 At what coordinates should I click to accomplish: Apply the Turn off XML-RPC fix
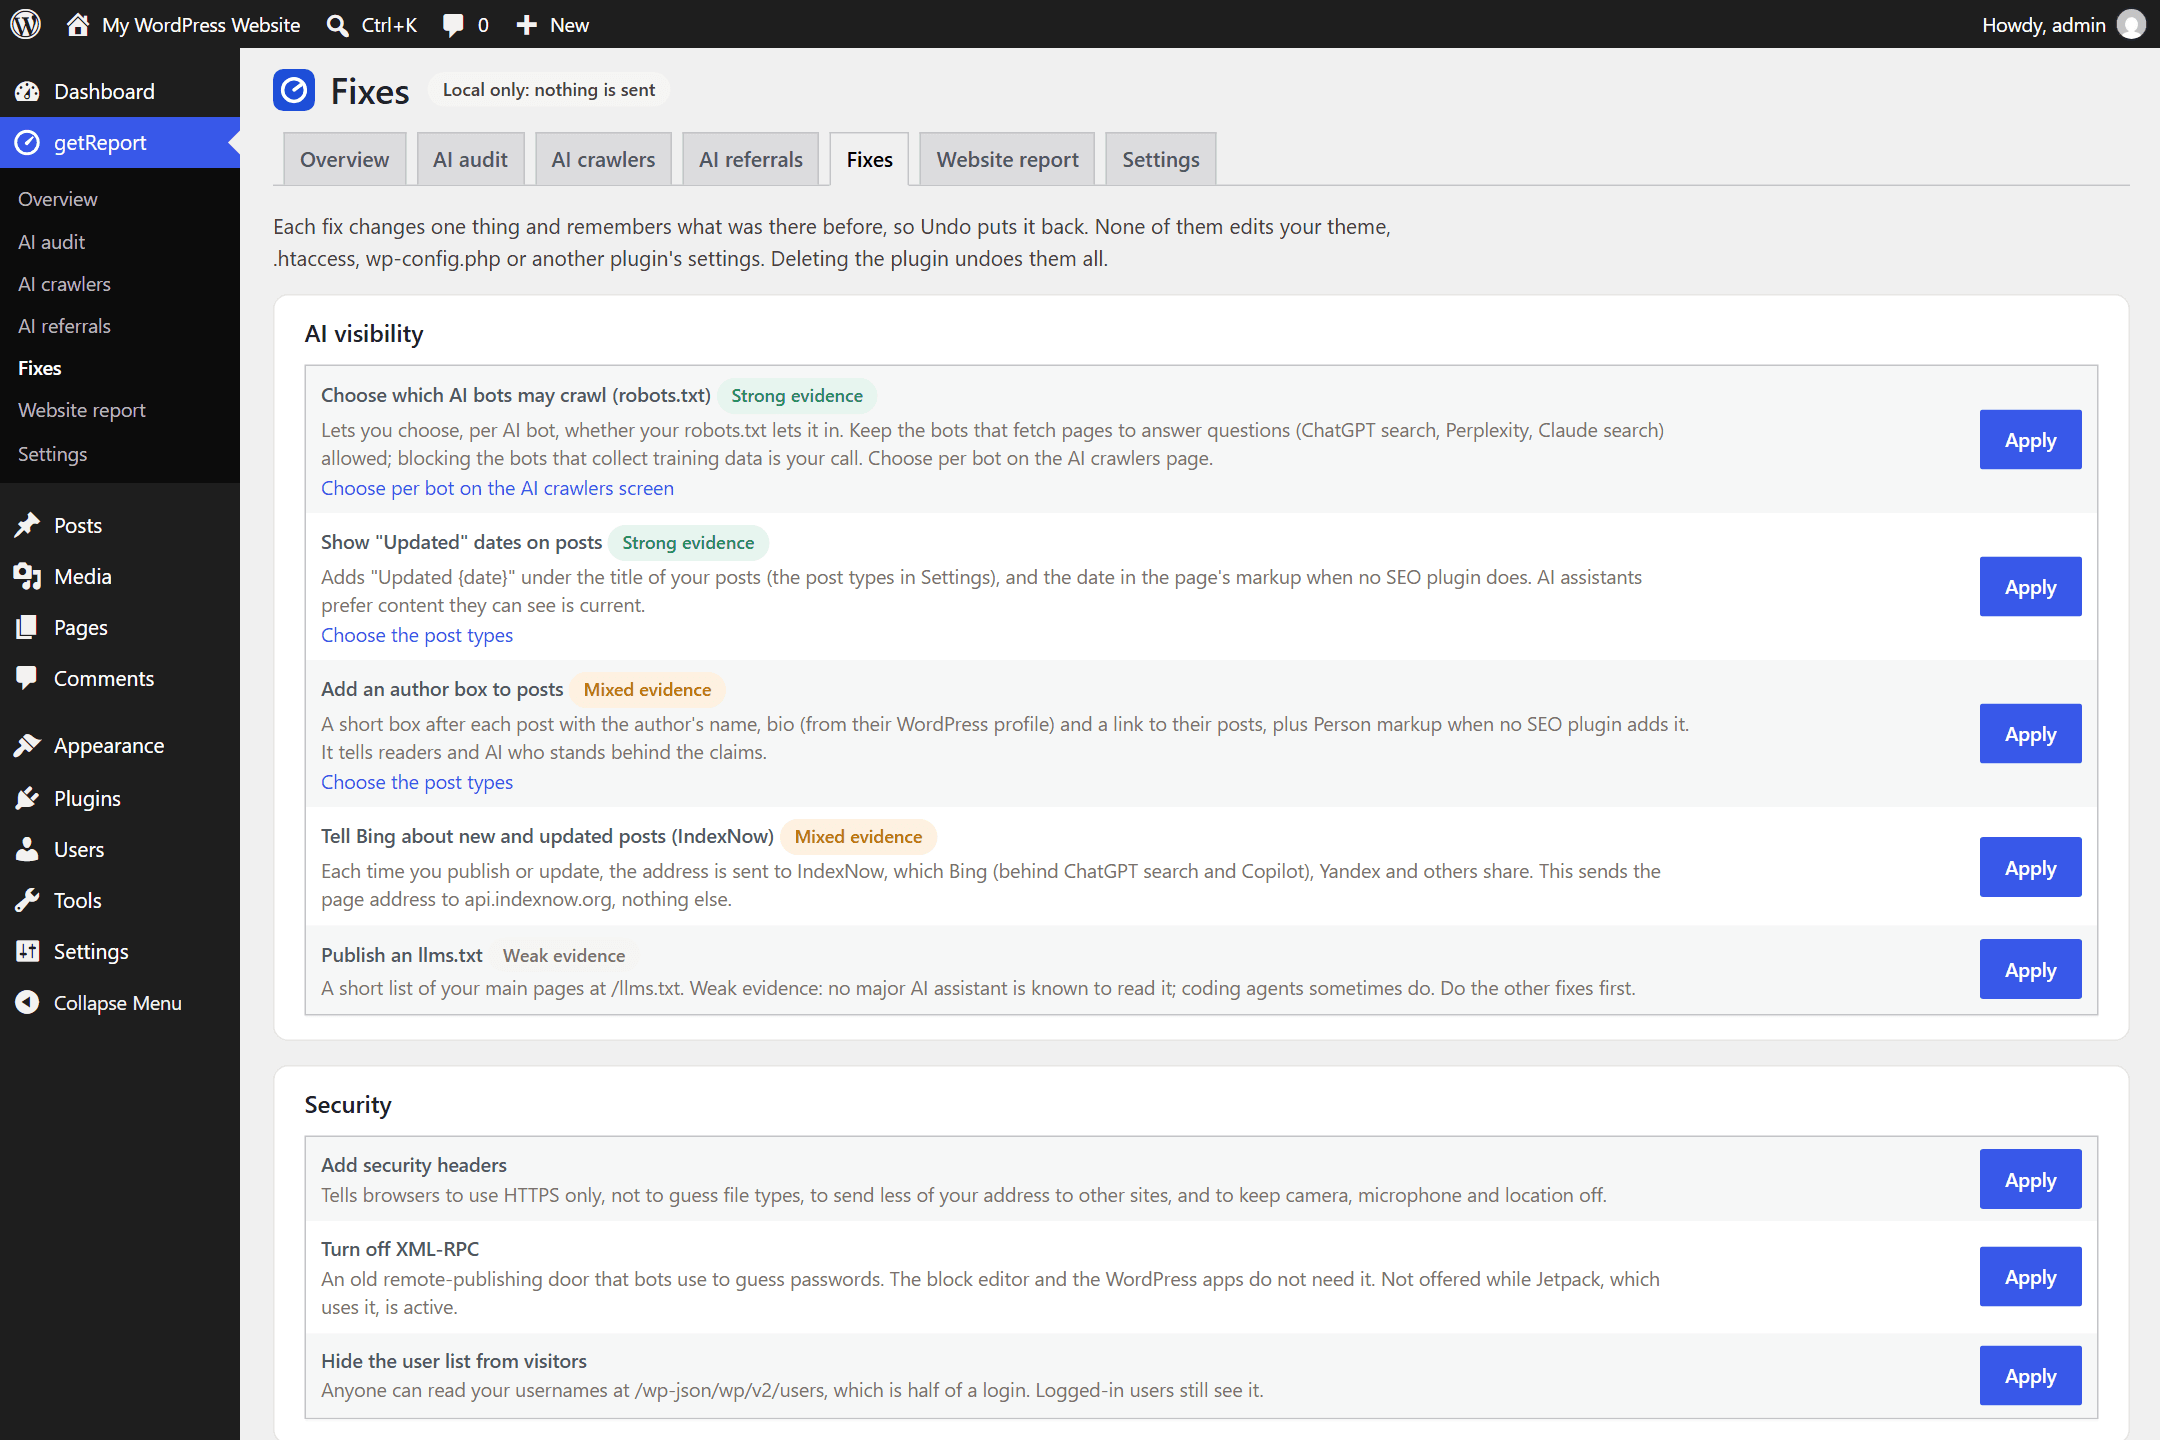coord(2031,1277)
